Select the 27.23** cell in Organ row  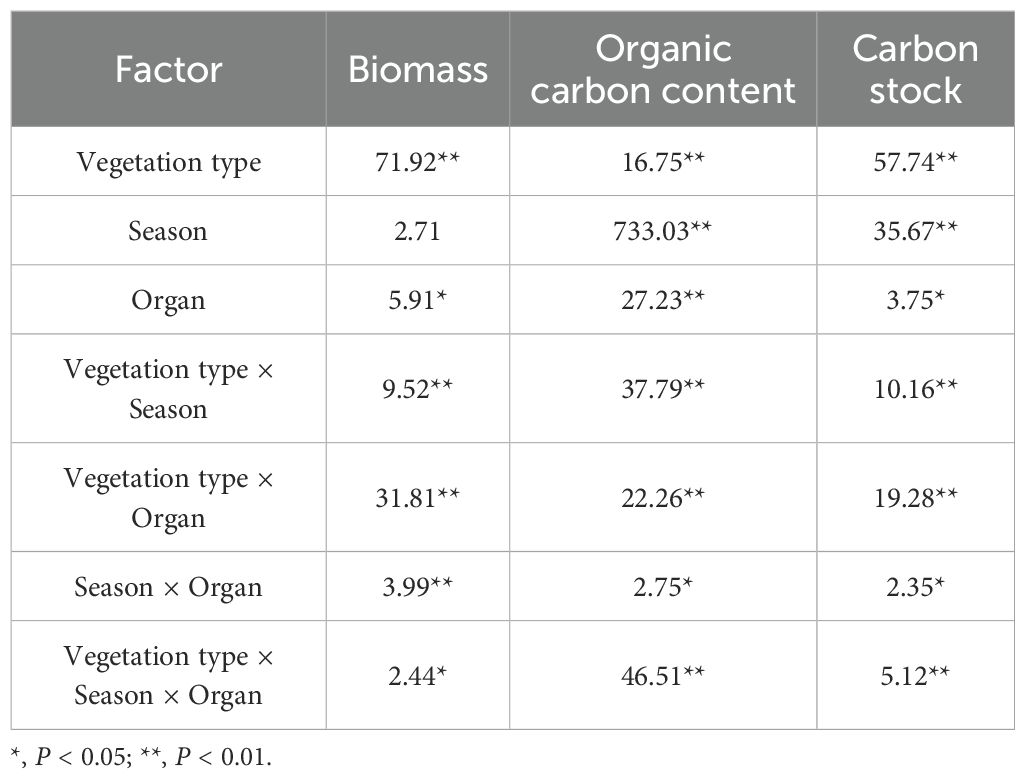click(663, 300)
